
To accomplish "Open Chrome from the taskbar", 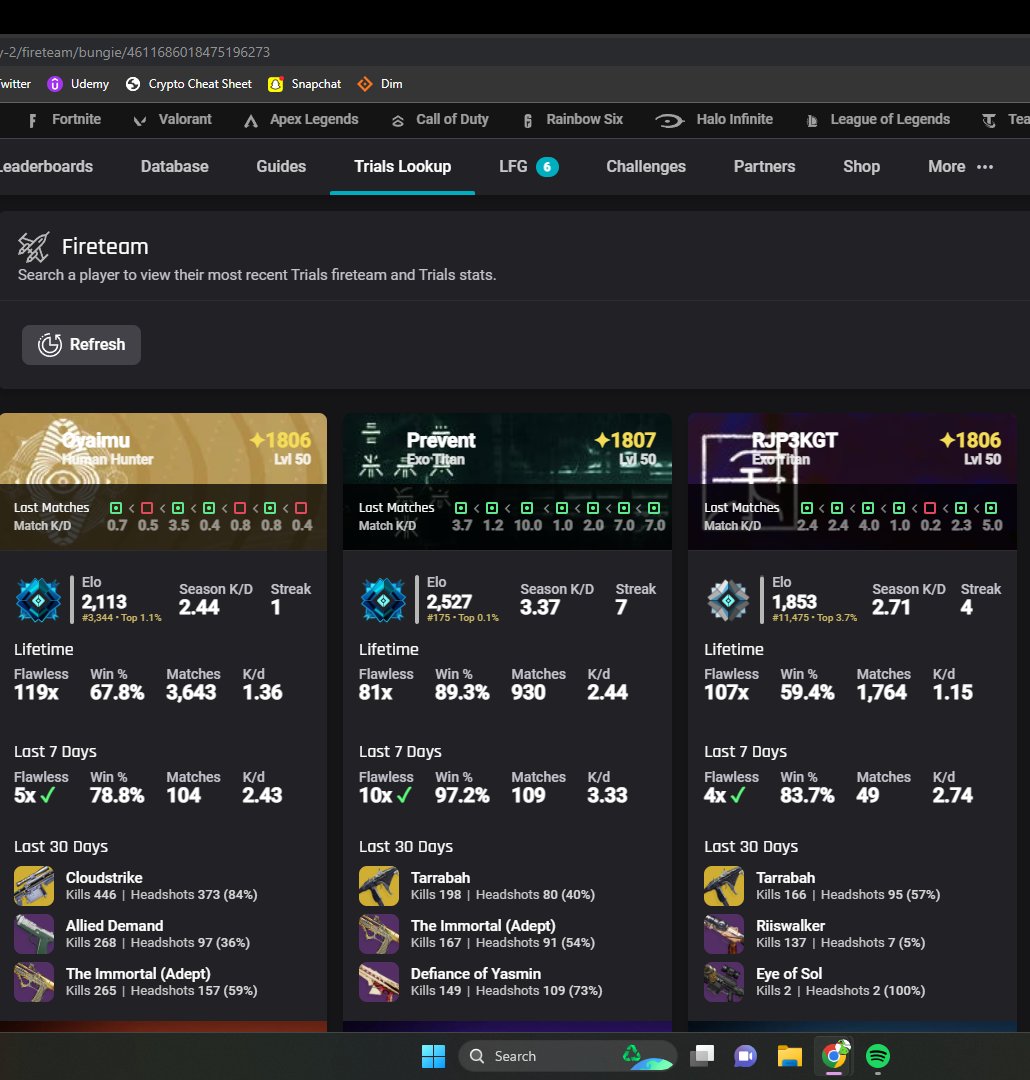I will pos(834,1055).
